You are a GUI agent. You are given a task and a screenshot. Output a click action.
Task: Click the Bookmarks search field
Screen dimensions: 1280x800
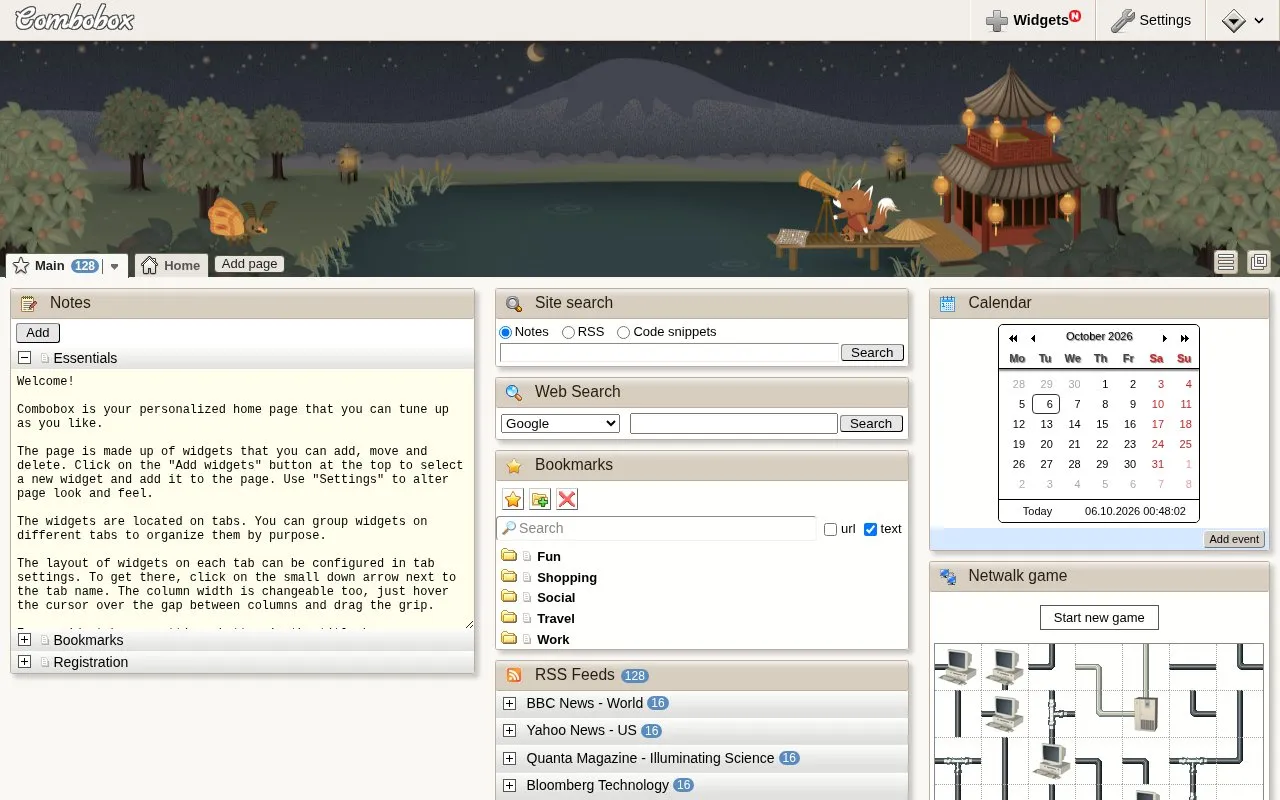[657, 528]
